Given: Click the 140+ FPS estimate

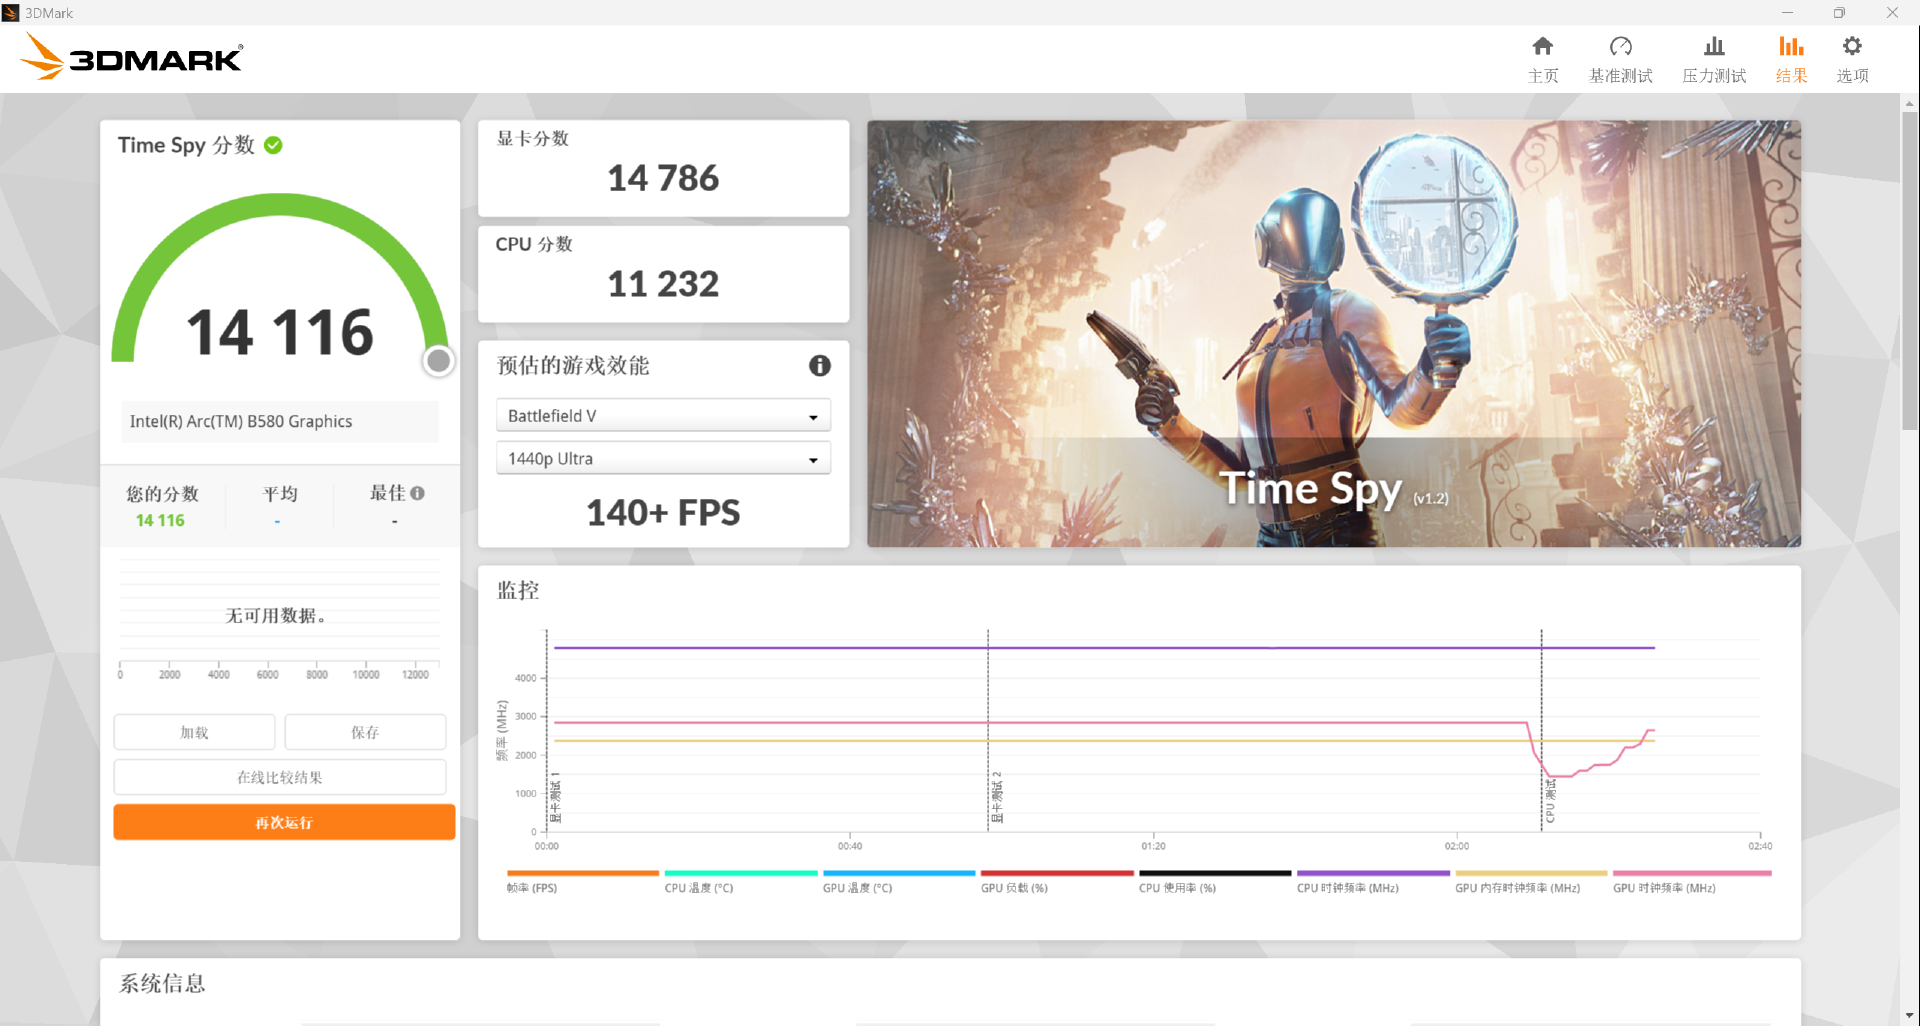Looking at the screenshot, I should pyautogui.click(x=663, y=513).
